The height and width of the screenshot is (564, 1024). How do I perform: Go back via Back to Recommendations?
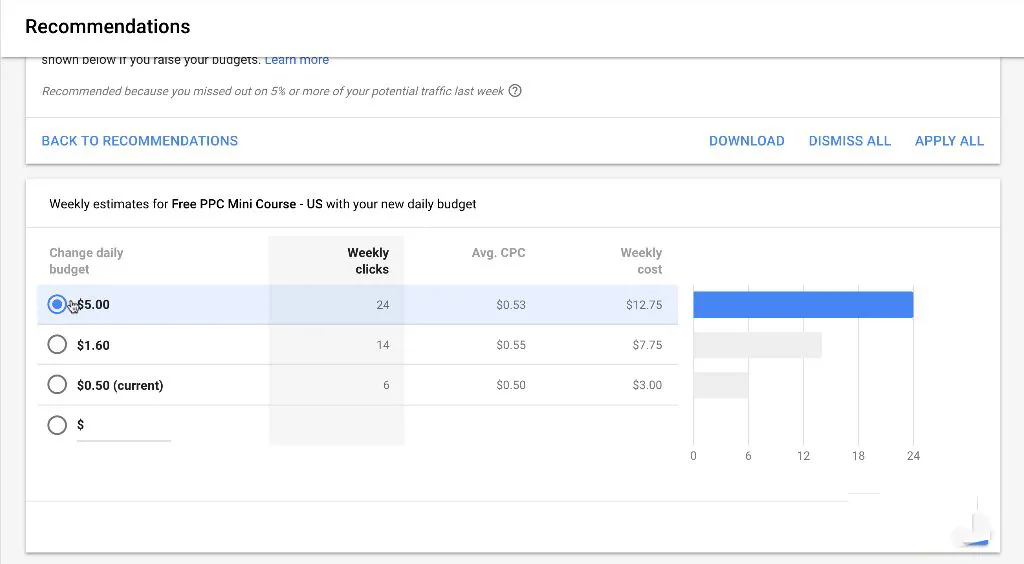pyautogui.click(x=139, y=141)
